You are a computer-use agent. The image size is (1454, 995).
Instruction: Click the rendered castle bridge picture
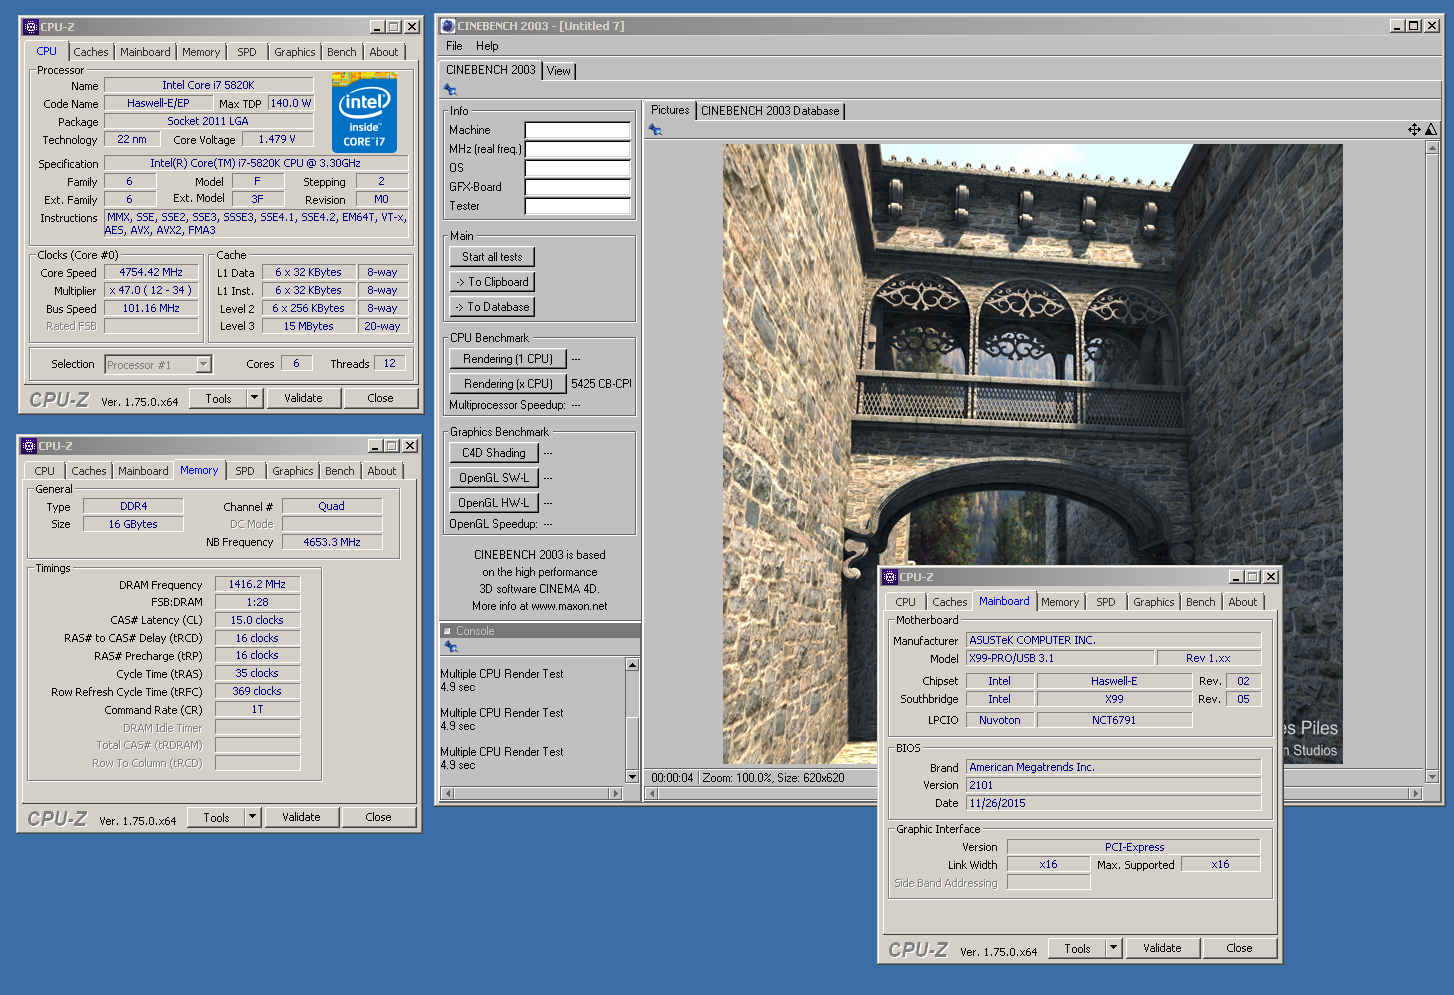coord(1032,454)
